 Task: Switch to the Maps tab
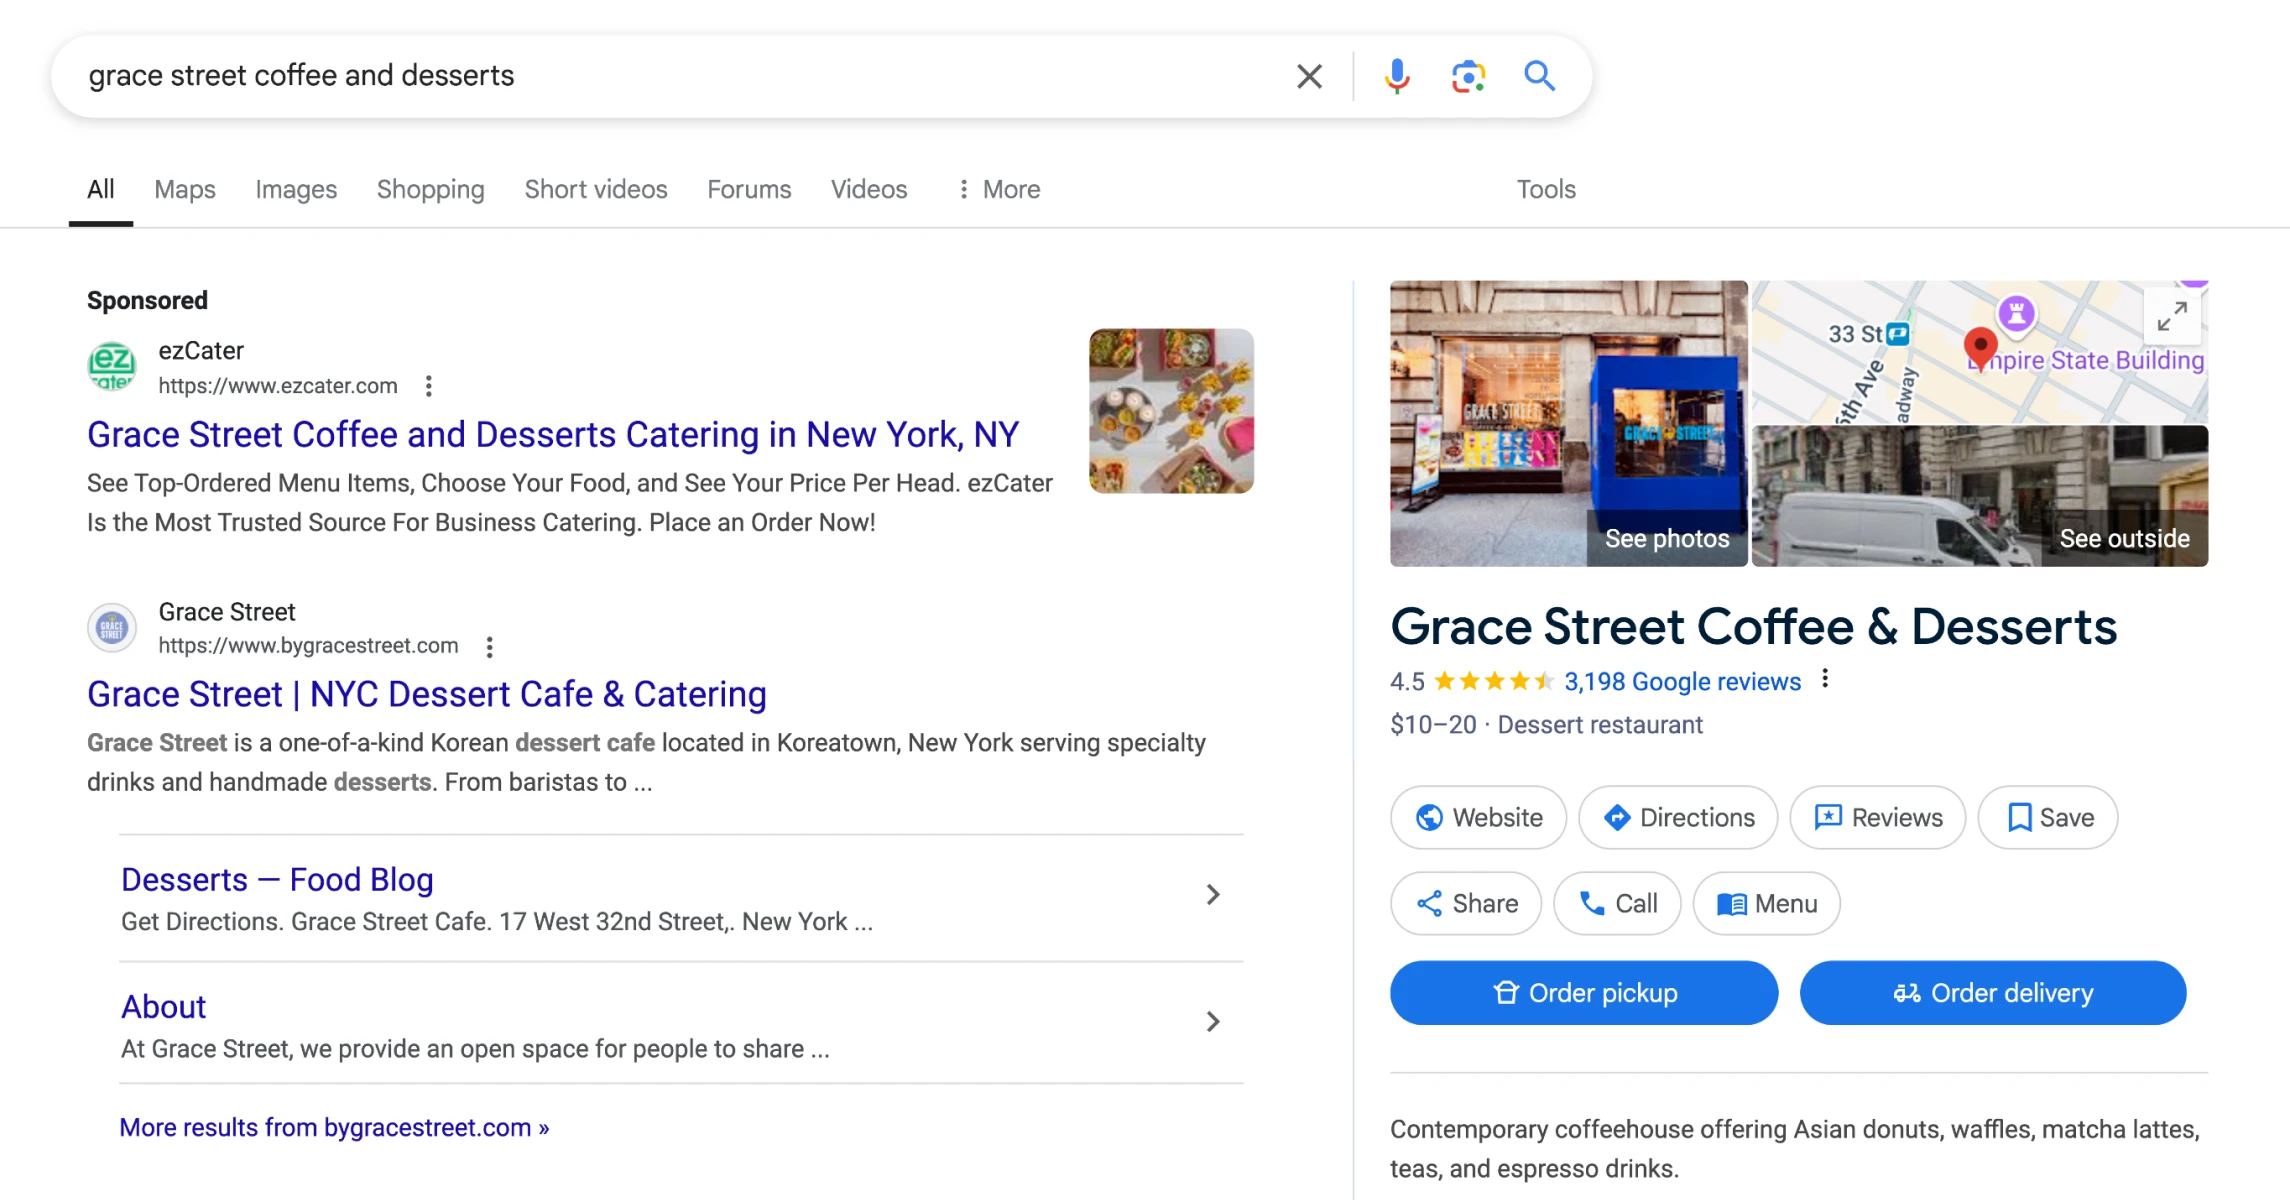184,189
